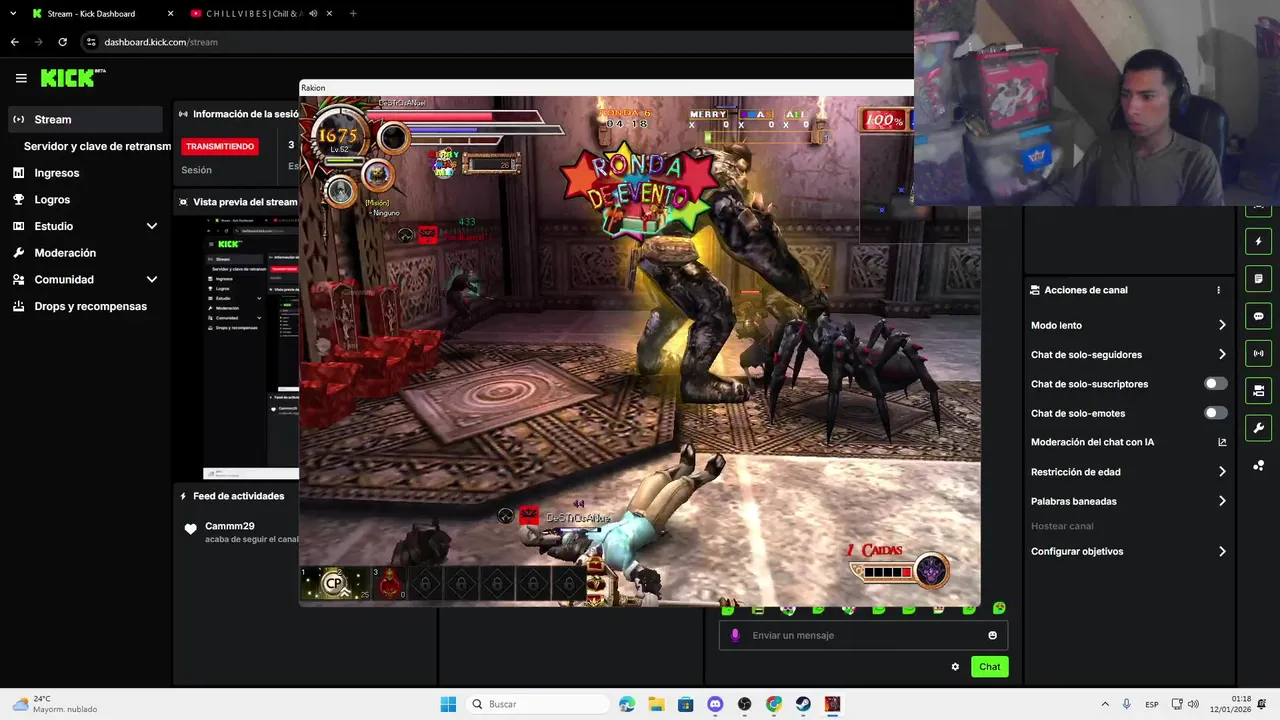Expand the Comunidad sidebar section
Viewport: 1280px width, 720px height.
[85, 280]
